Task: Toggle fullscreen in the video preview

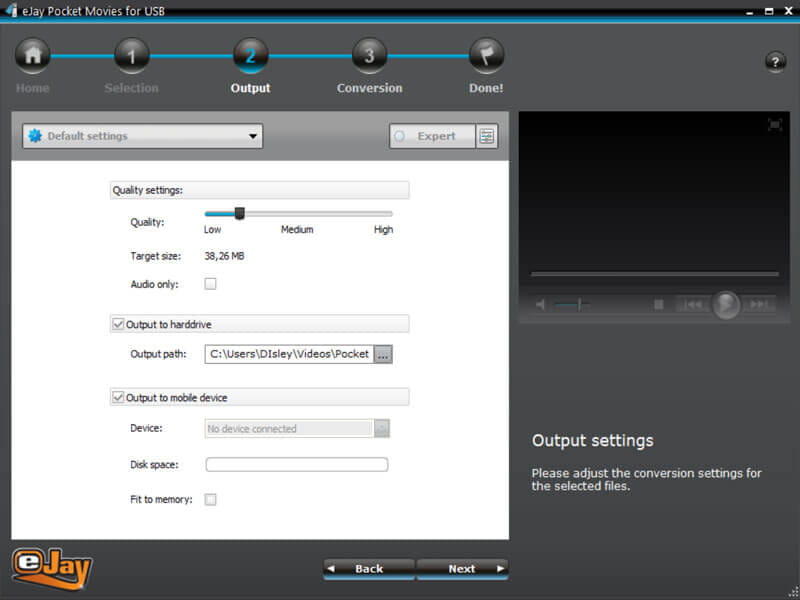Action: 775,125
